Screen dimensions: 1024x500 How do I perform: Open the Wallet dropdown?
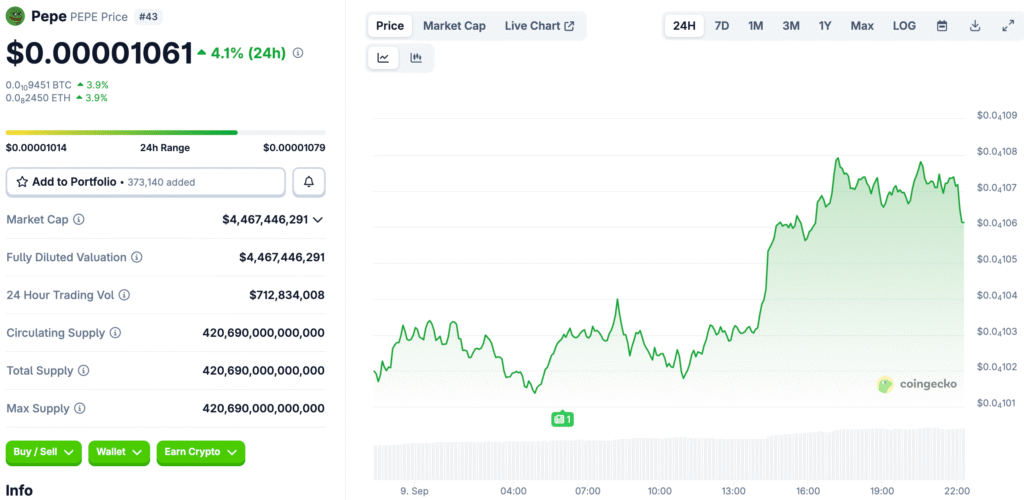119,452
